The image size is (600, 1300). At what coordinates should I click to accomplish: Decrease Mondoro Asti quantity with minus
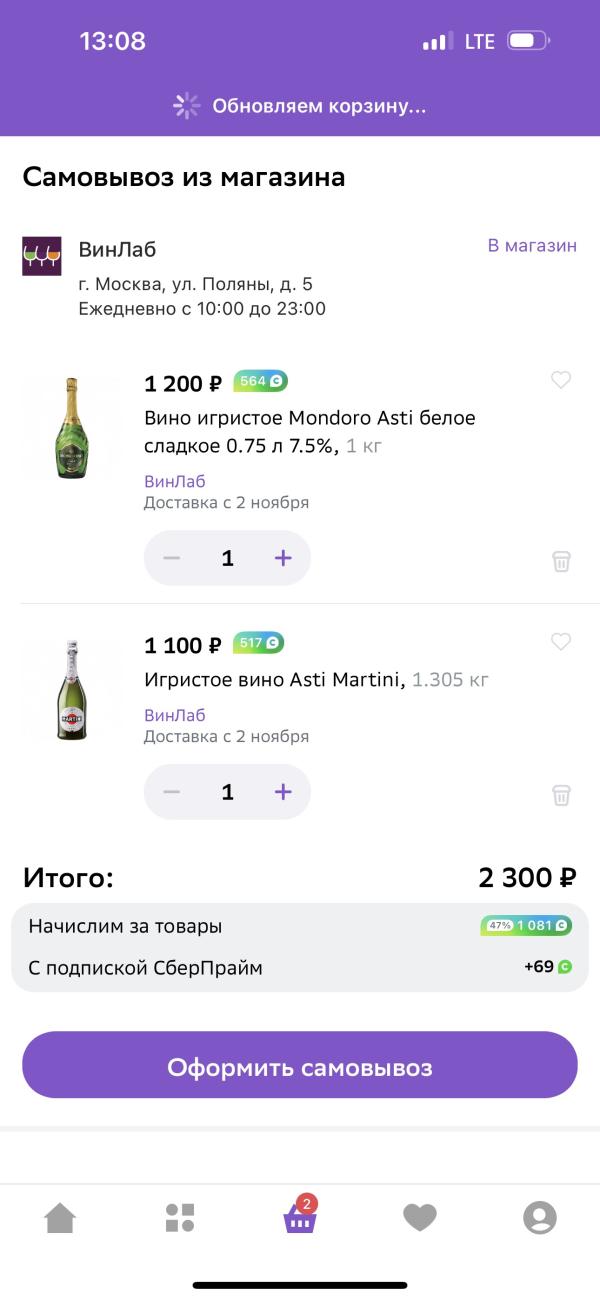pyautogui.click(x=172, y=558)
